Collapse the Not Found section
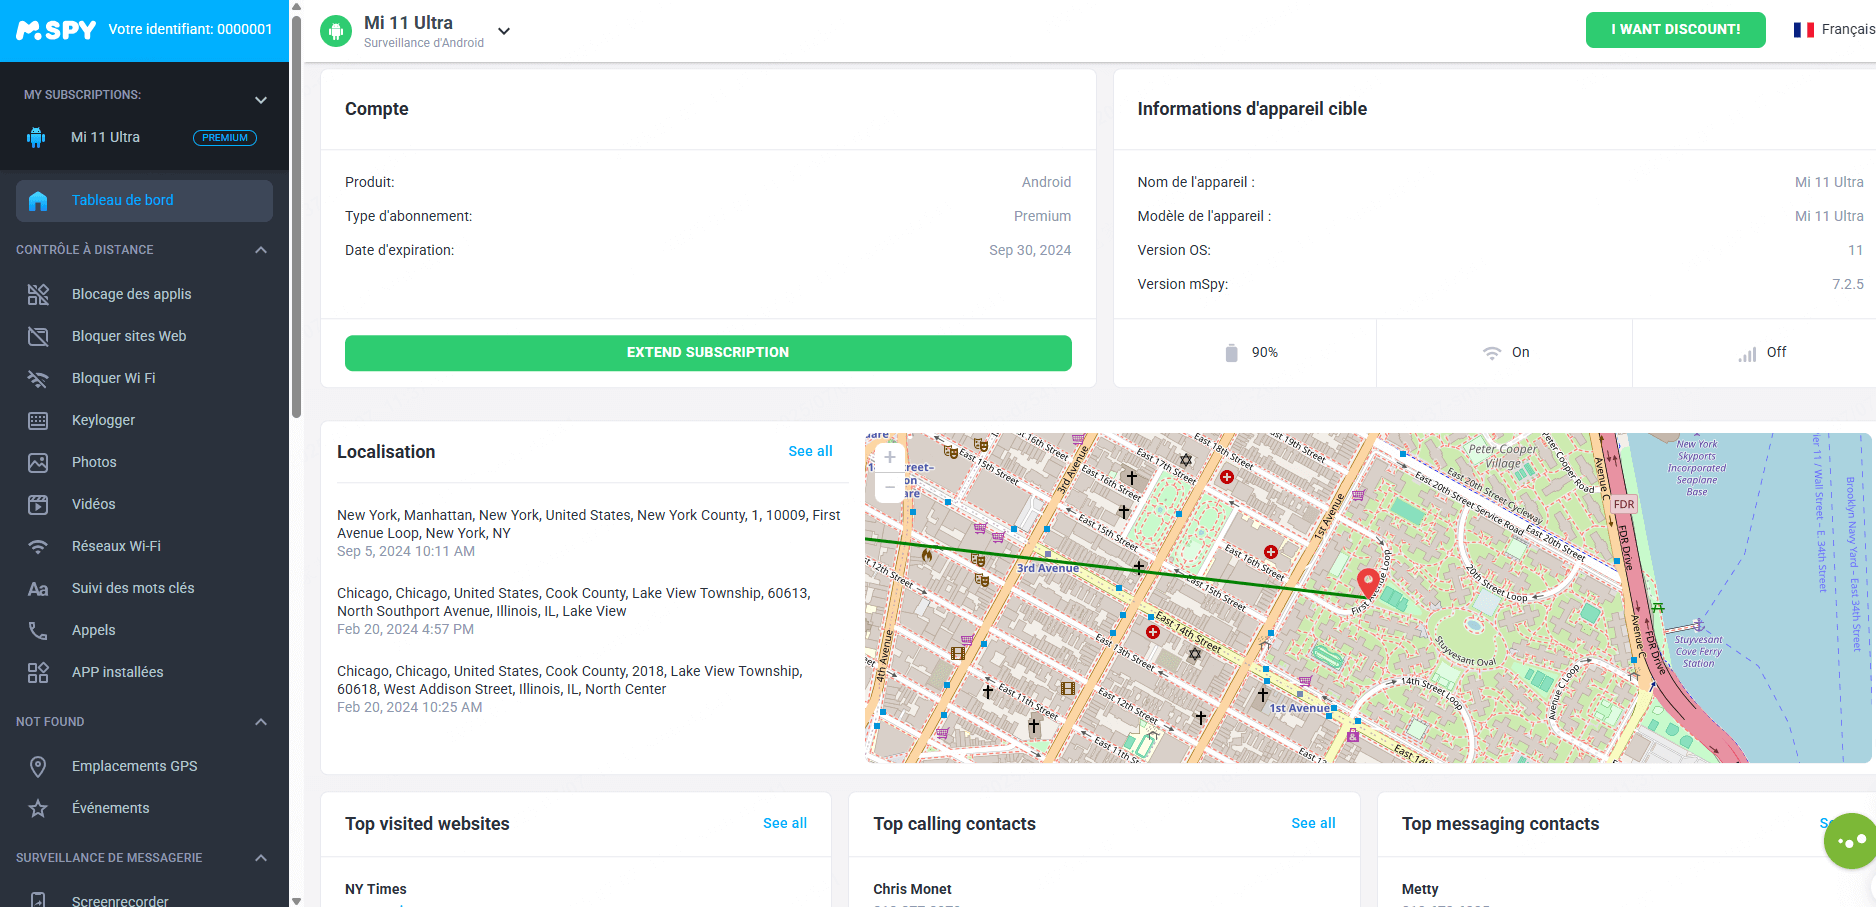1876x907 pixels. 261,722
